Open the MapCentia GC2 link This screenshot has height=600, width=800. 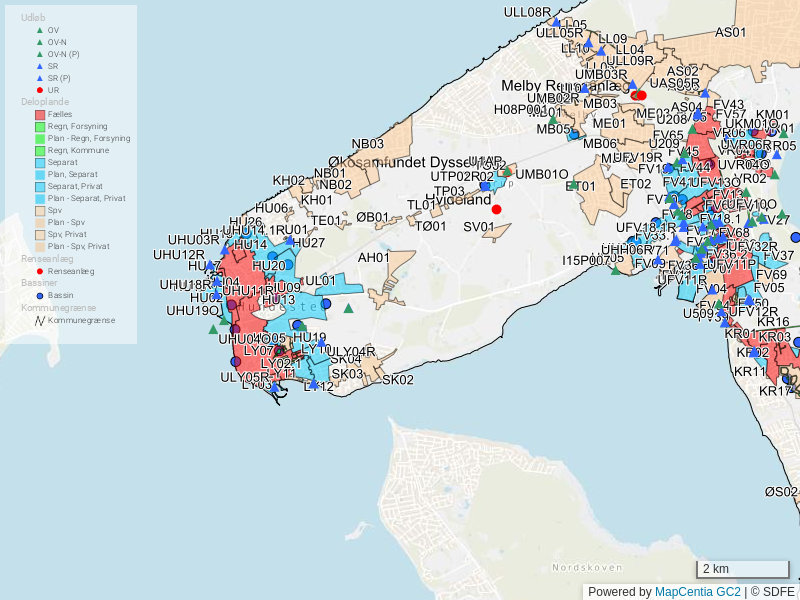(698, 592)
